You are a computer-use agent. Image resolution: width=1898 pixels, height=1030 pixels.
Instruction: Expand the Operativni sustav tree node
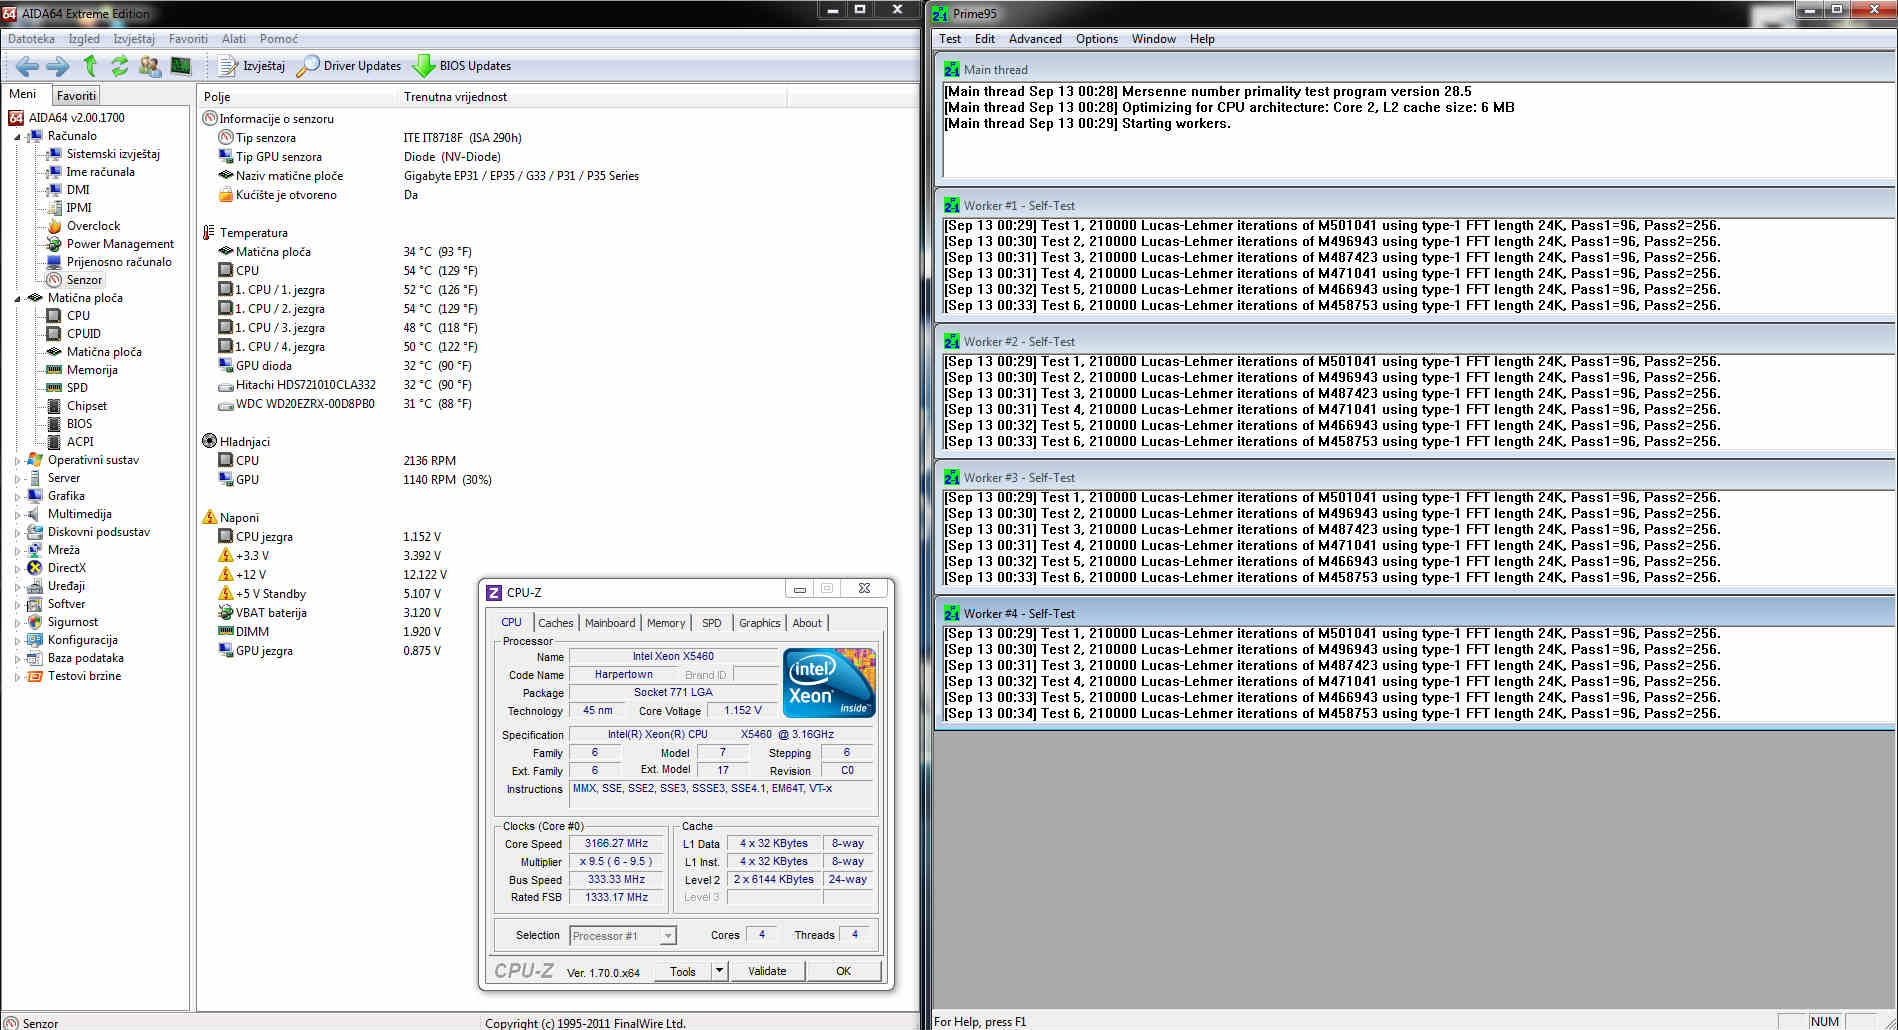[x=17, y=461]
